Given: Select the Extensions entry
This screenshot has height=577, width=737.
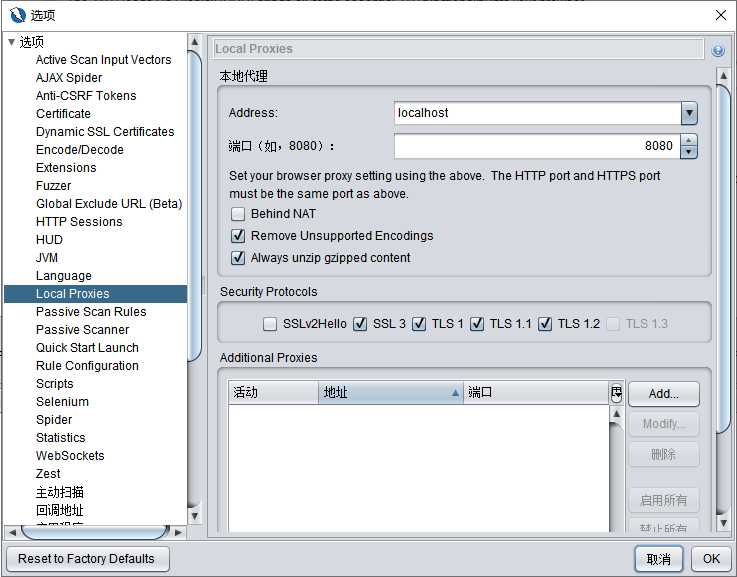Looking at the screenshot, I should tap(66, 168).
